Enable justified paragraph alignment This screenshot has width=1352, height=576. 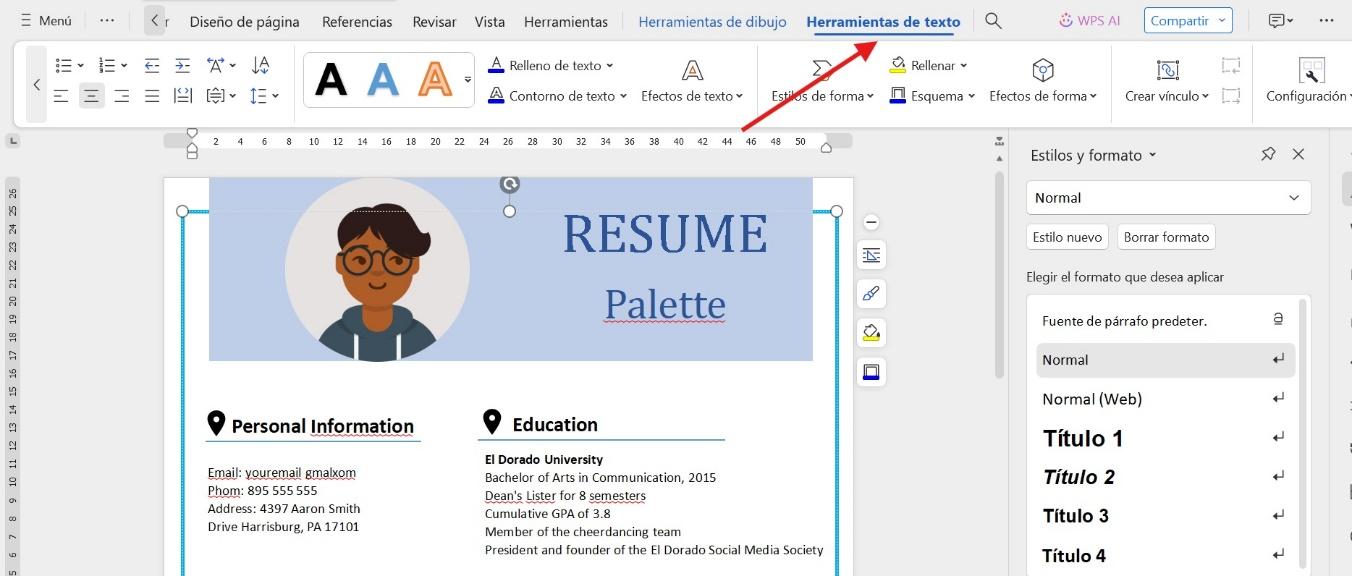151,95
